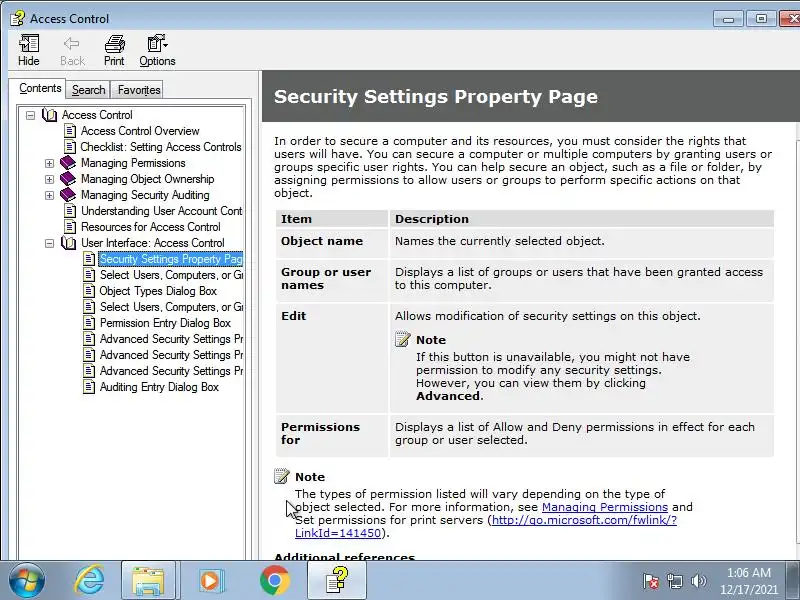Viewport: 800px width, 600px height.
Task: Click the taskbar clock showing 1:06 AM
Action: pos(749,581)
